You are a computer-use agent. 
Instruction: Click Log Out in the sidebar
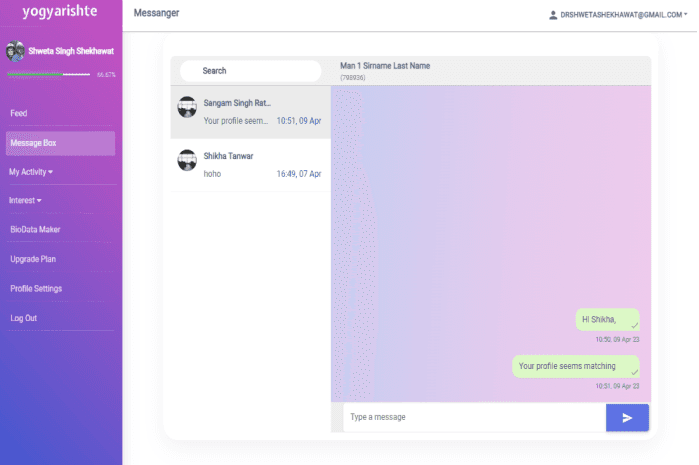(24, 318)
